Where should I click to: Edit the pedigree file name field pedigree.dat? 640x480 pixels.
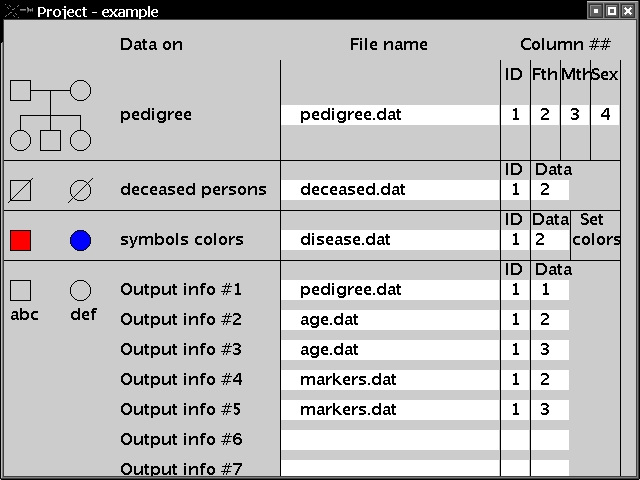point(390,115)
